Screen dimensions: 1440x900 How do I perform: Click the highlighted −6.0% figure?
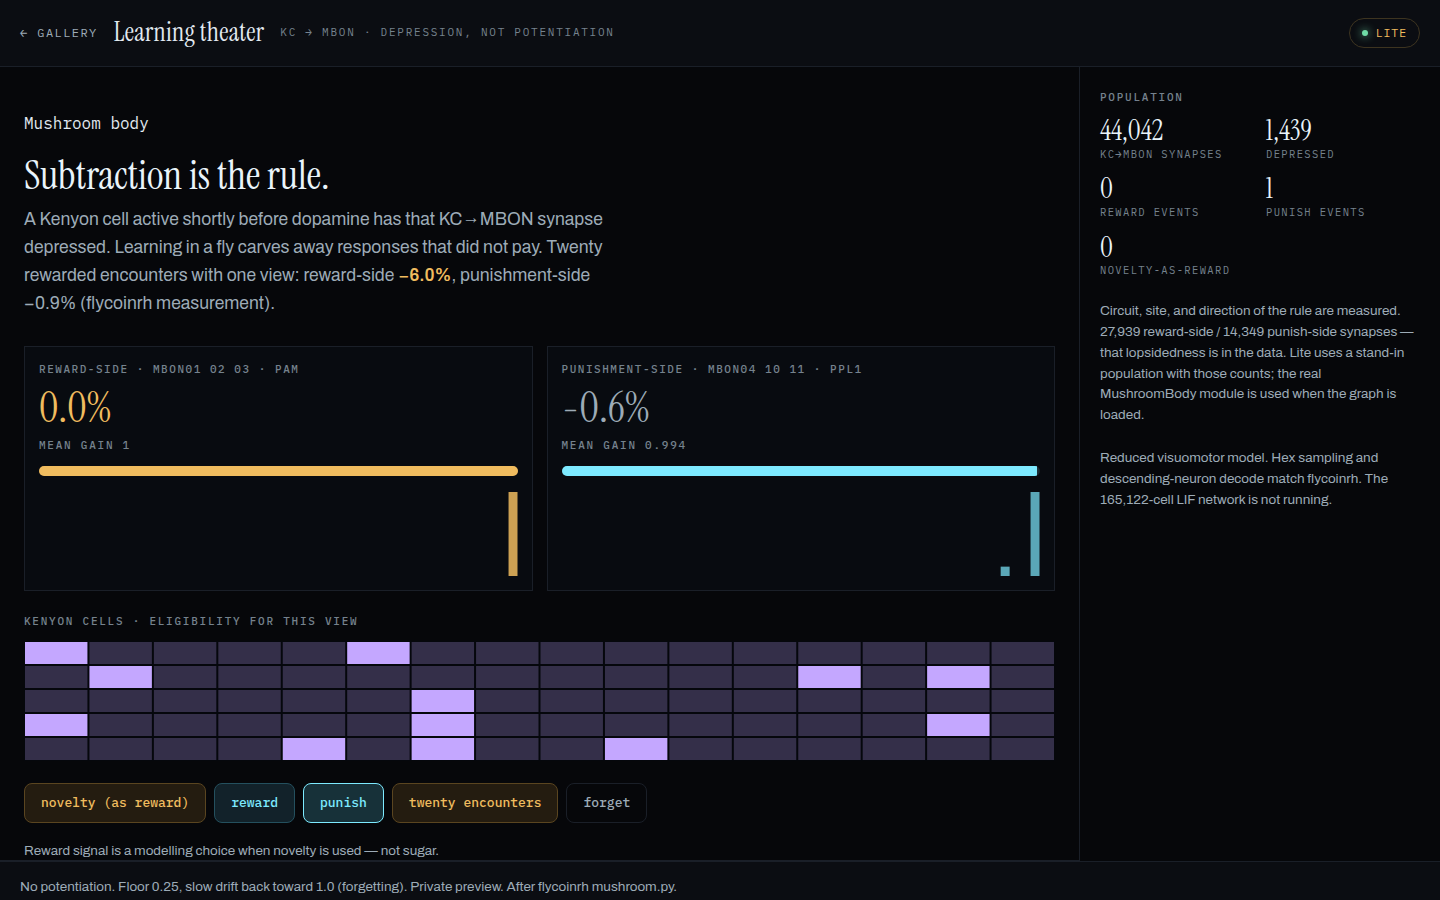pyautogui.click(x=425, y=275)
